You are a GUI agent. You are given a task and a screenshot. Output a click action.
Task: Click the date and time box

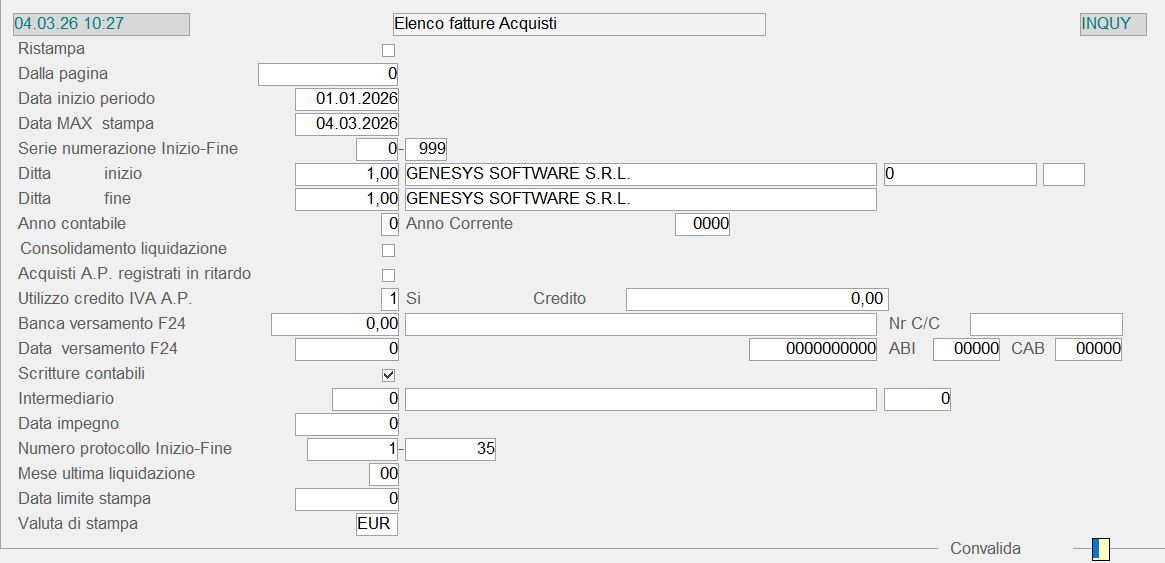pos(100,24)
